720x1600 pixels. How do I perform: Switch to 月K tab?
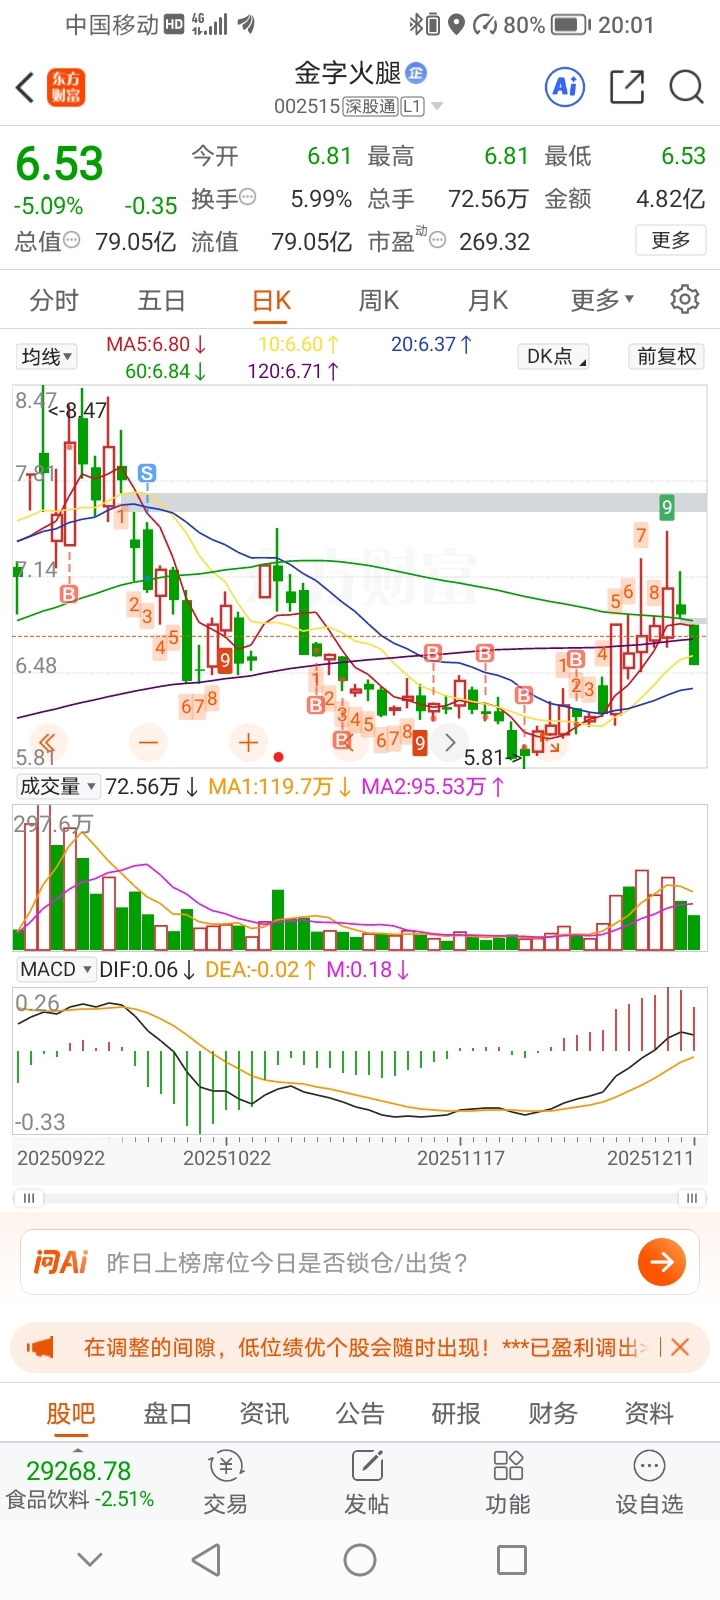click(488, 300)
